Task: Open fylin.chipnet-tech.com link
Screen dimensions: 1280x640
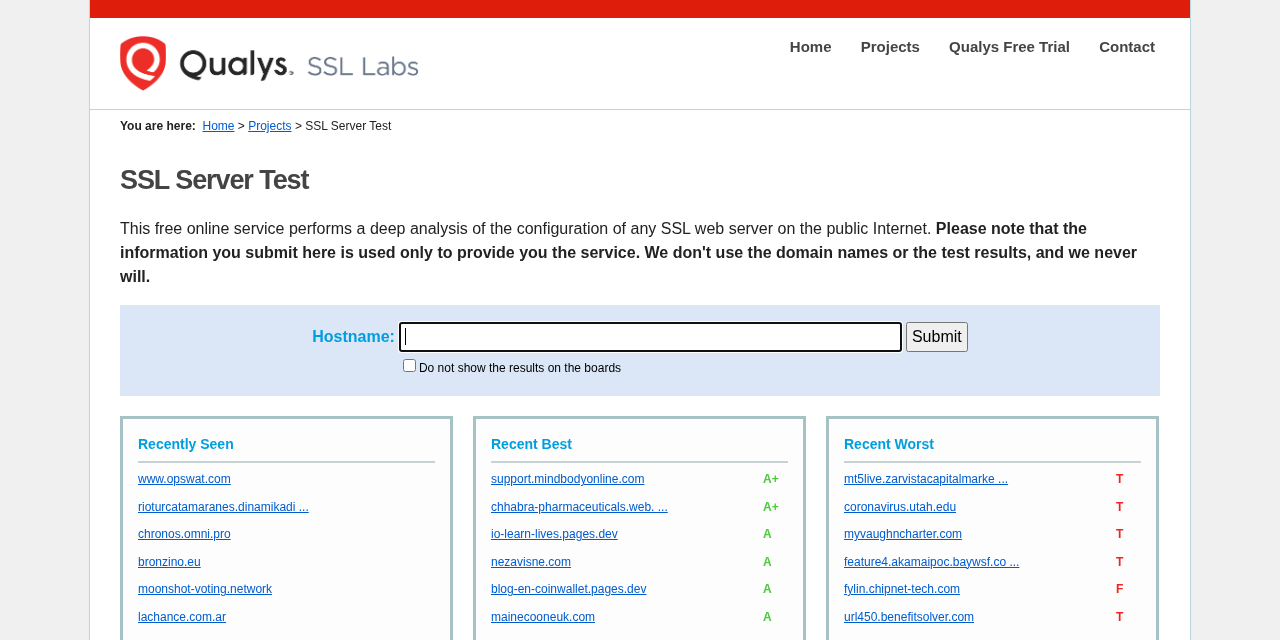Action: [902, 589]
